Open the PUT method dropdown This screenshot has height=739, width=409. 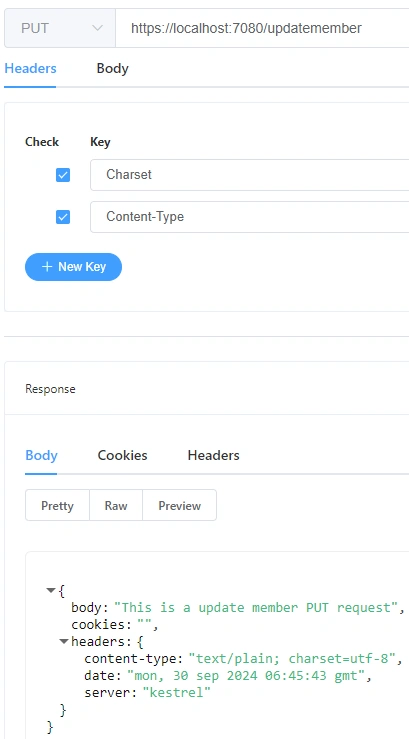pyautogui.click(x=60, y=28)
